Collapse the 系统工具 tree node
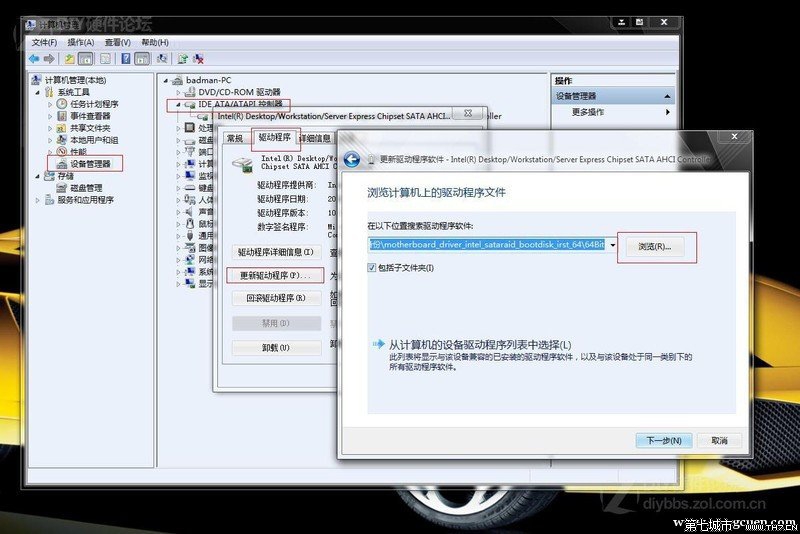Viewport: 800px width, 534px height. (38, 92)
